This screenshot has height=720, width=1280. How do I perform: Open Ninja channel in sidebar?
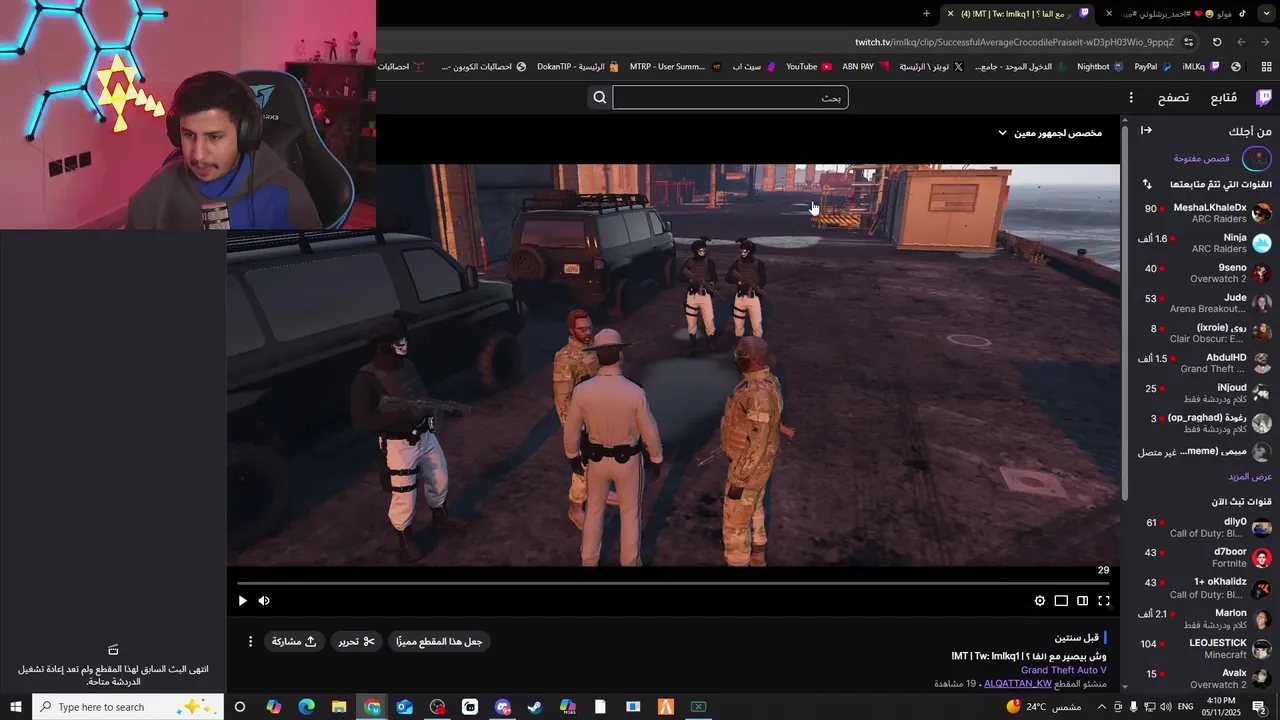(x=1206, y=243)
